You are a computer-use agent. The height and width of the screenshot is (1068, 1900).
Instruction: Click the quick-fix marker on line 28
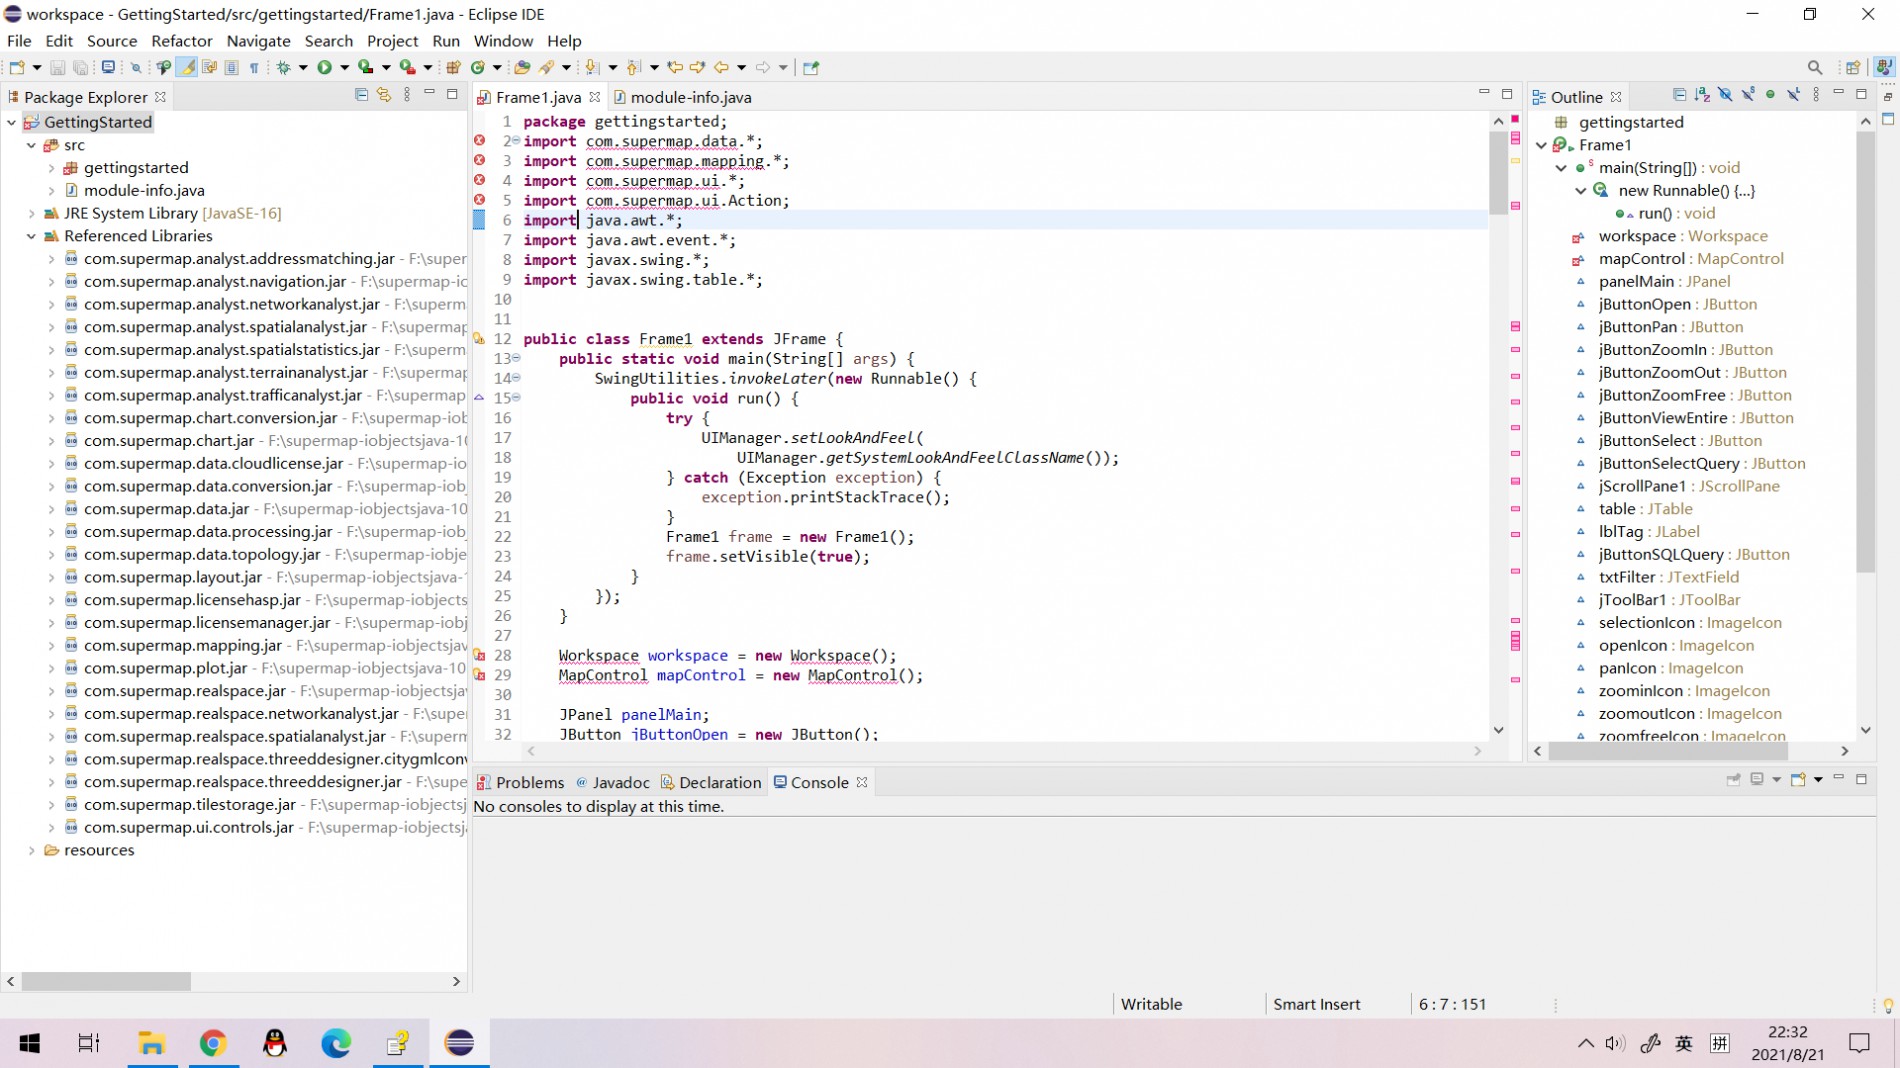point(480,656)
